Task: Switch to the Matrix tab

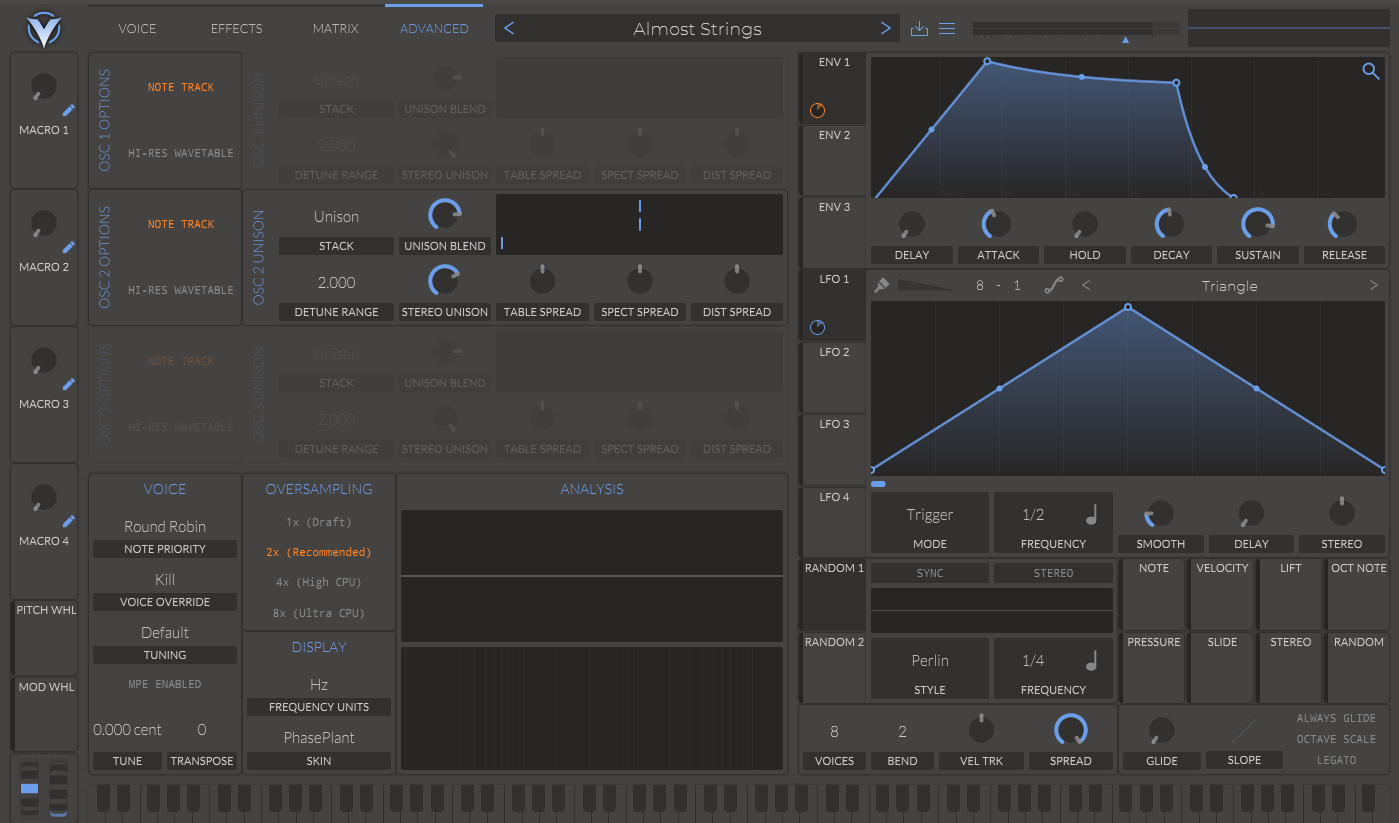Action: click(x=335, y=28)
